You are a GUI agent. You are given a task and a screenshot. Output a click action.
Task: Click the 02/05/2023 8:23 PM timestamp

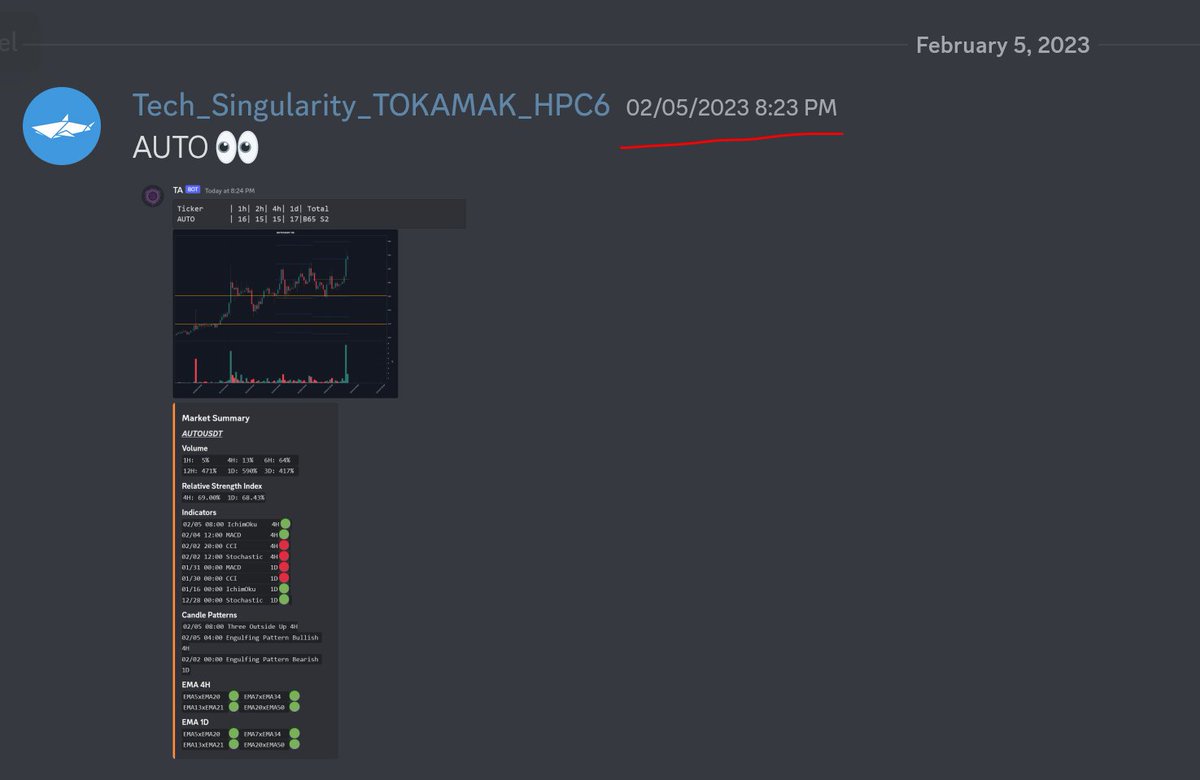[732, 108]
